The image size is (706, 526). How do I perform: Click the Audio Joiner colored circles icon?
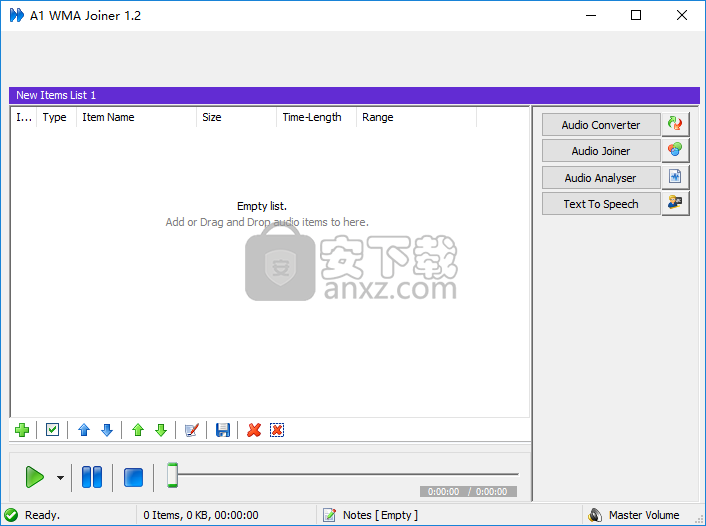tap(675, 150)
